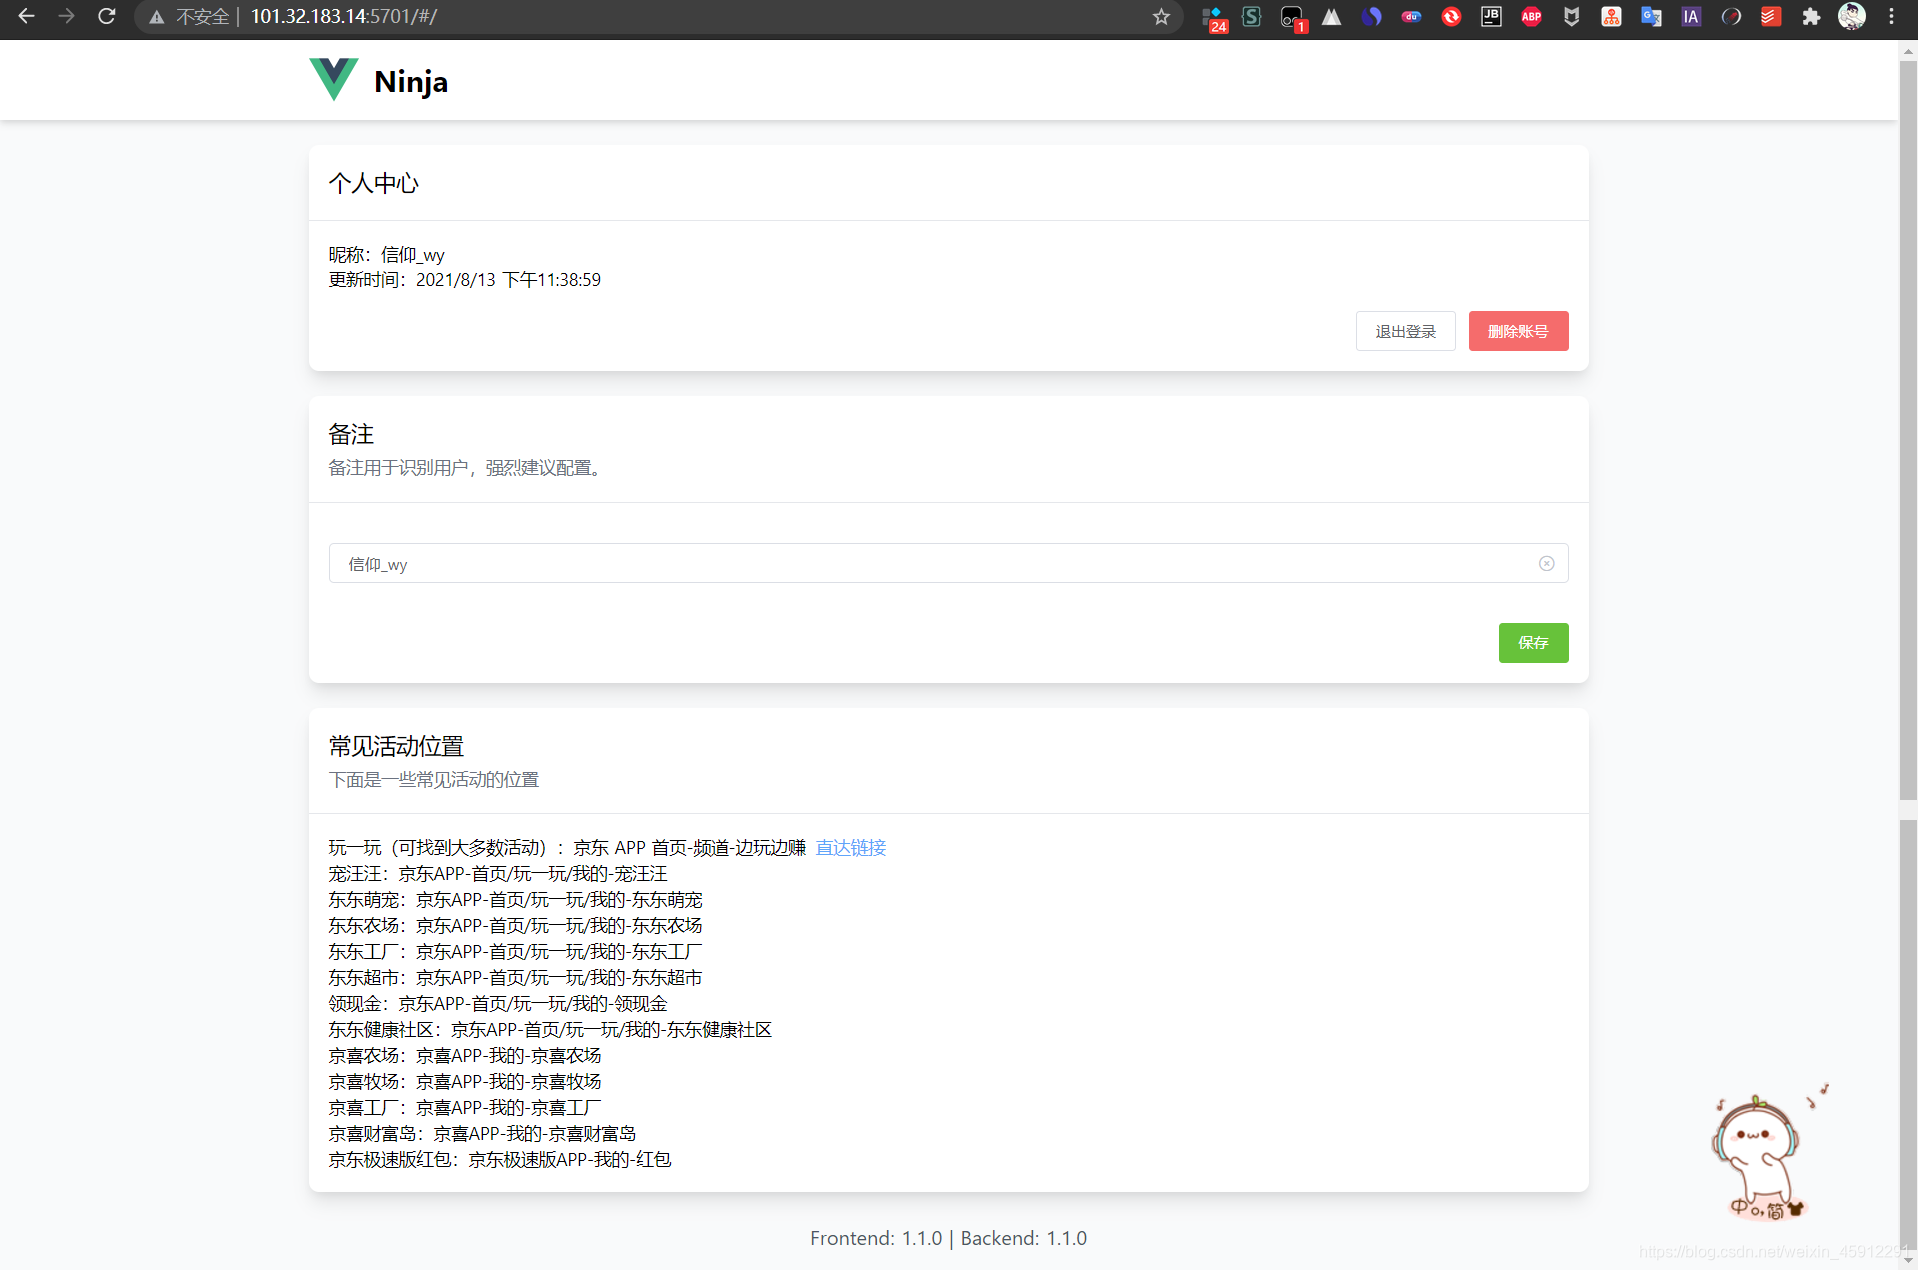This screenshot has height=1270, width=1918.
Task: Open the blue swirl extension icon
Action: [x=1372, y=17]
